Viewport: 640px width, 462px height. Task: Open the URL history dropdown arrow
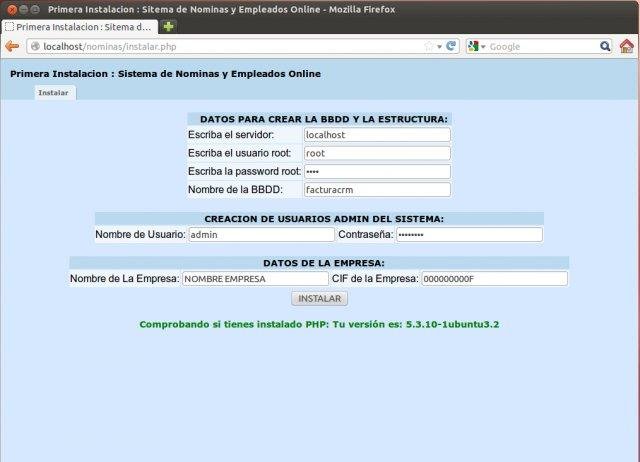coord(439,47)
